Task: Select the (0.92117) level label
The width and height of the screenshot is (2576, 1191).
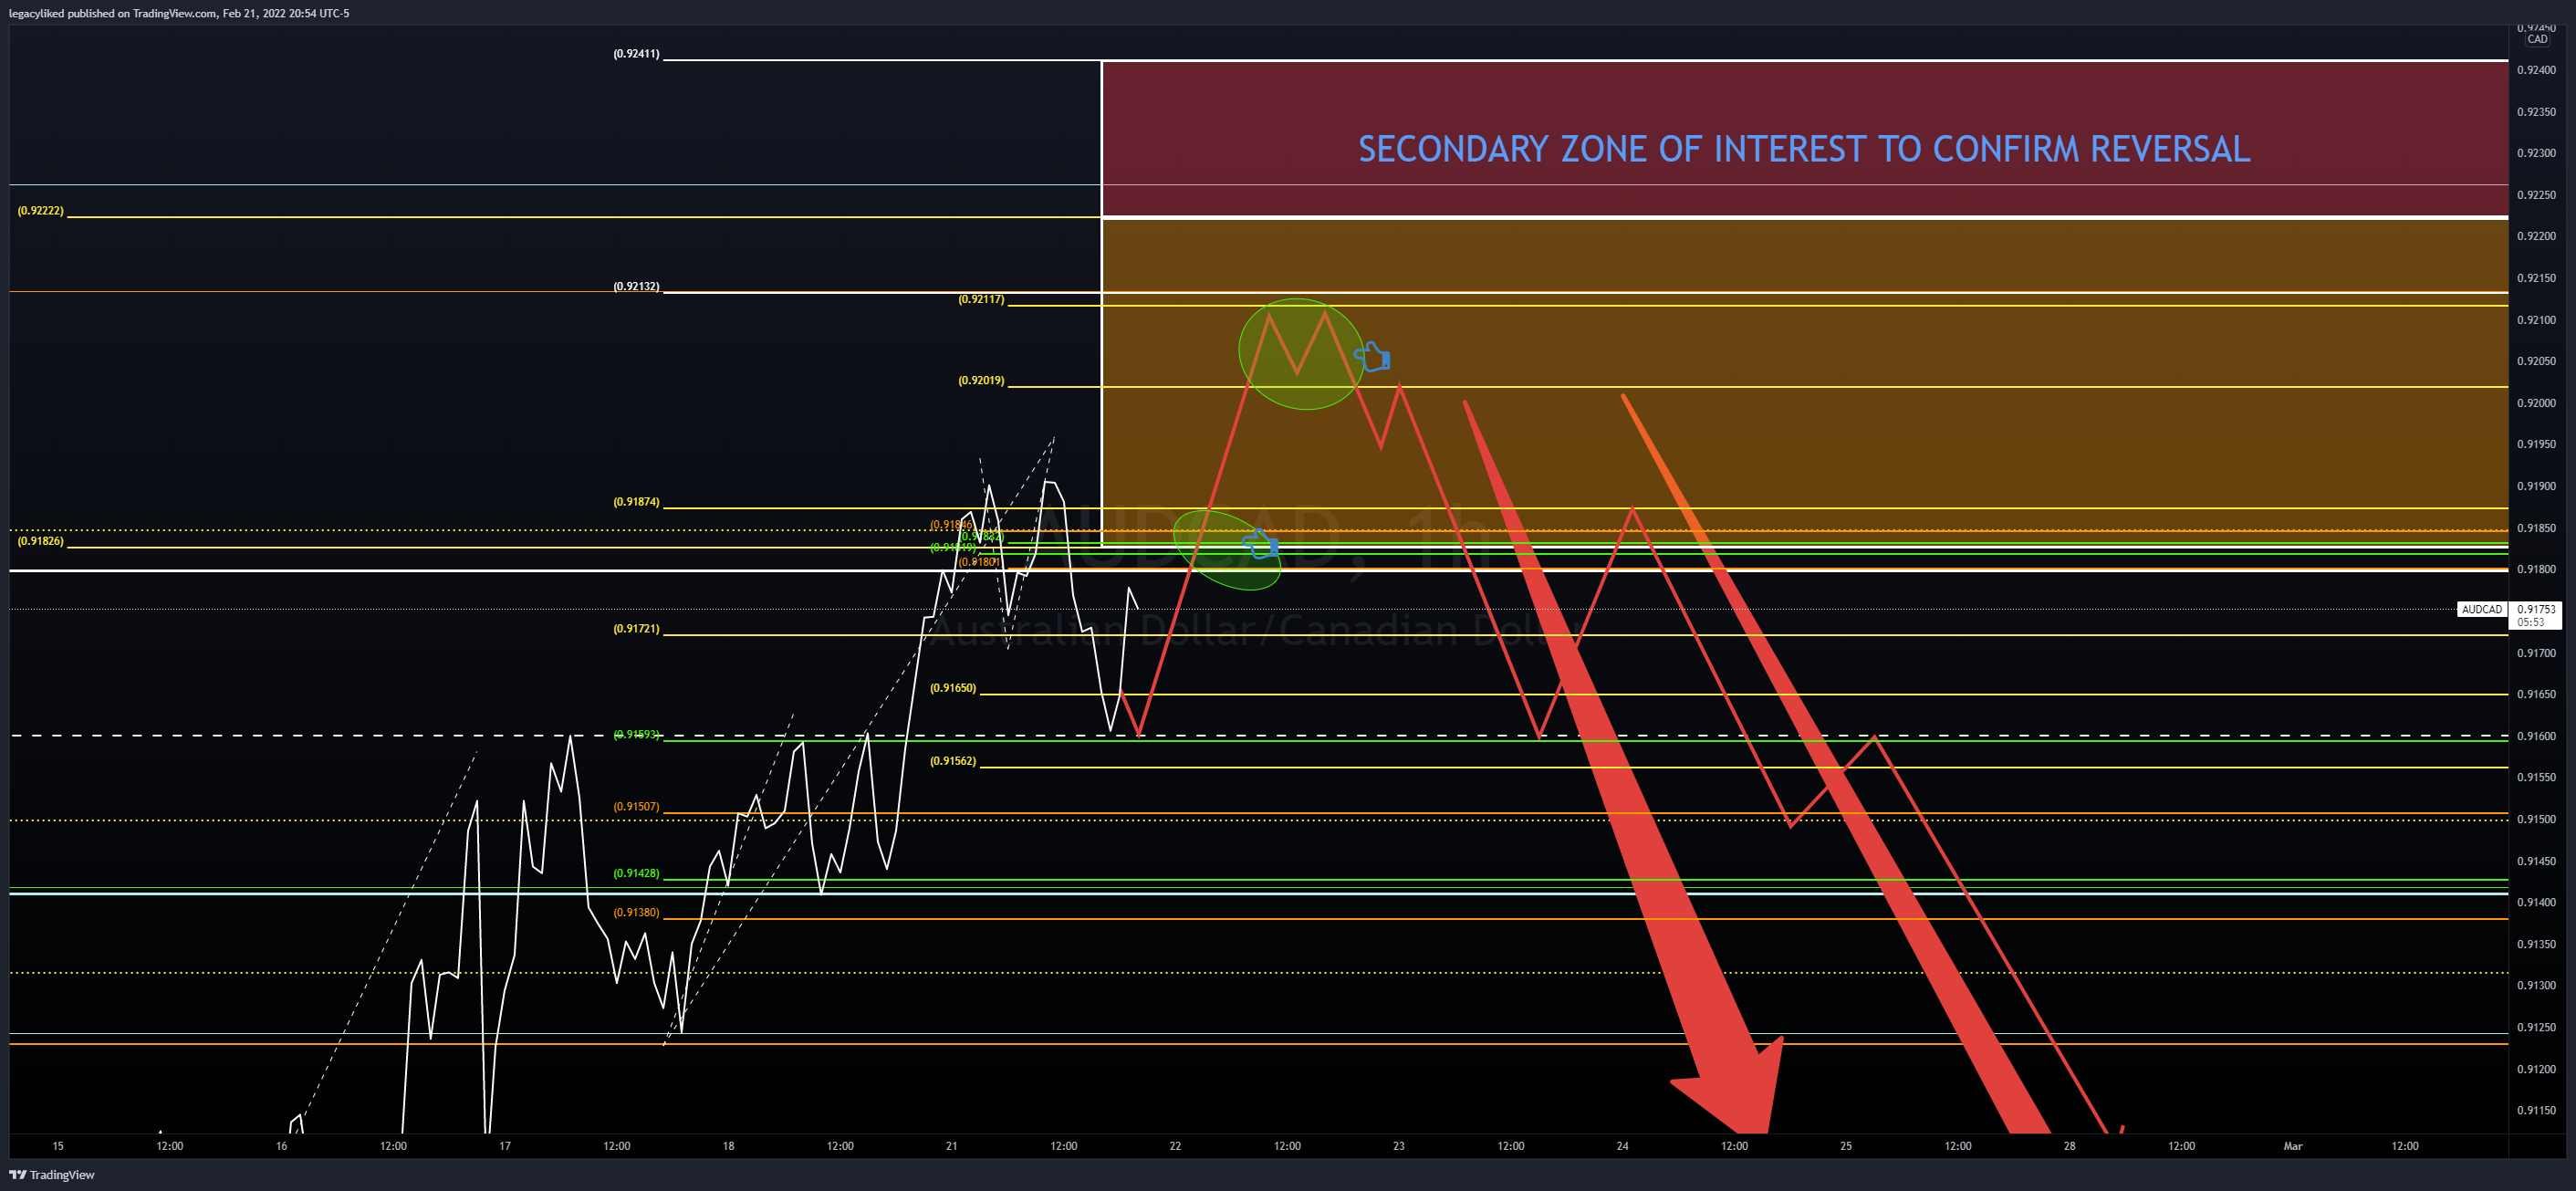Action: pos(981,299)
